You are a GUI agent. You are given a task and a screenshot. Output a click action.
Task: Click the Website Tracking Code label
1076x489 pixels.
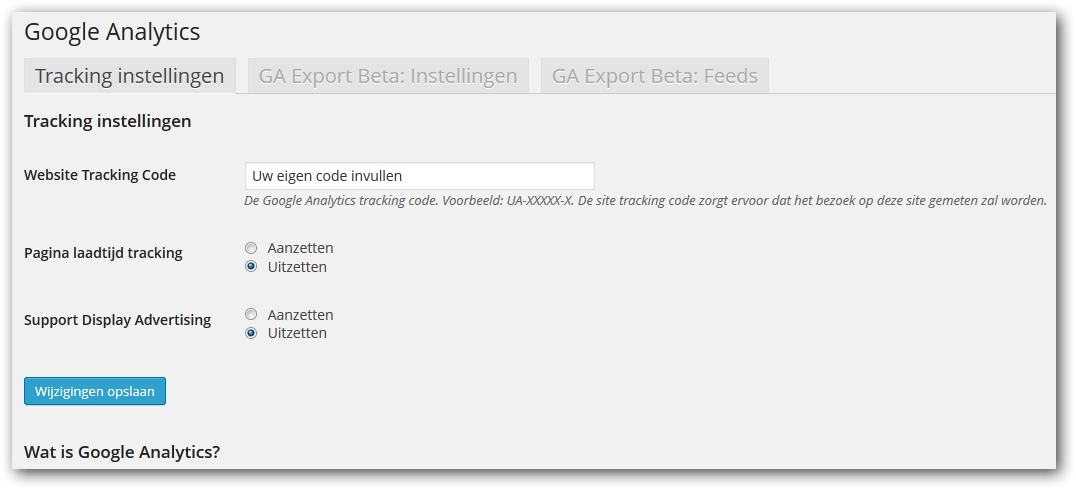click(x=100, y=175)
